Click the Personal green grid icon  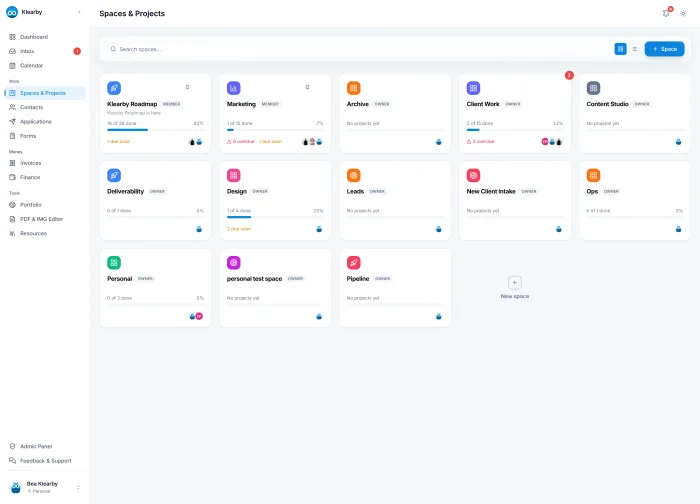pos(114,262)
